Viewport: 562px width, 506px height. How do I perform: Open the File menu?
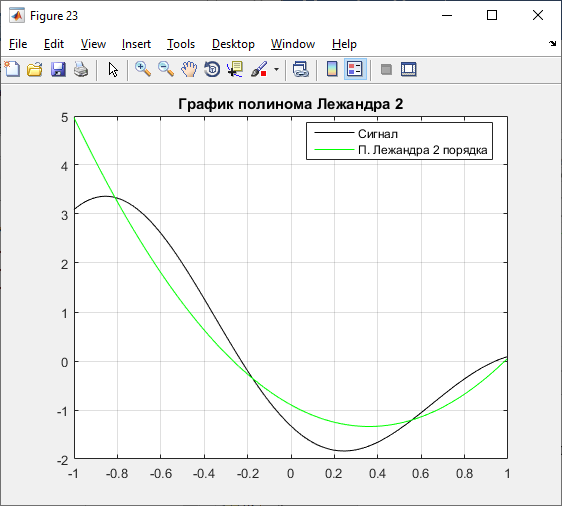coord(18,44)
